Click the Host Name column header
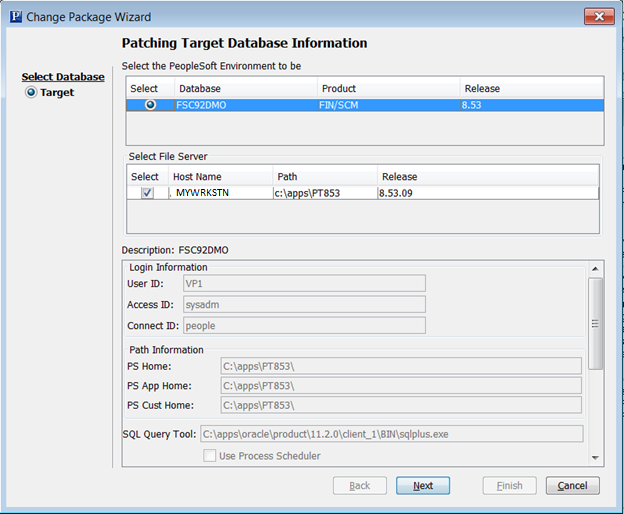The height and width of the screenshot is (514, 624). click(220, 177)
